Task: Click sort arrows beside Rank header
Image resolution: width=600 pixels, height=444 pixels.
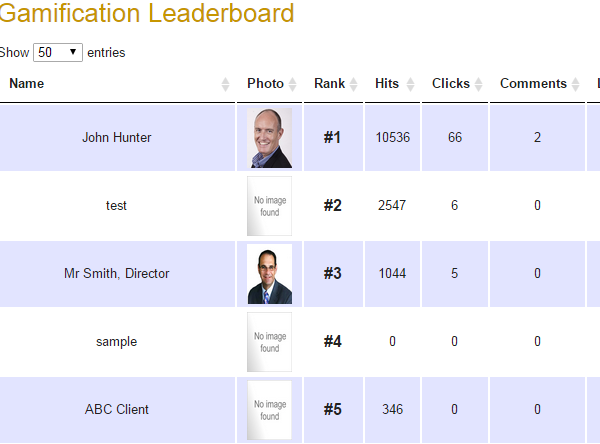Action: coord(354,85)
